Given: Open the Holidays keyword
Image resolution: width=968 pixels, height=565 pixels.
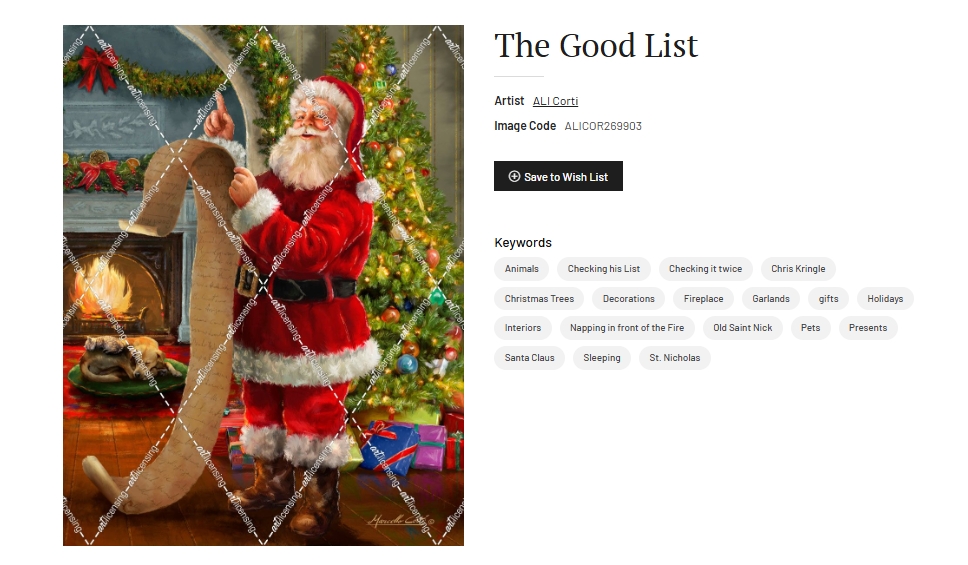Looking at the screenshot, I should [x=885, y=298].
